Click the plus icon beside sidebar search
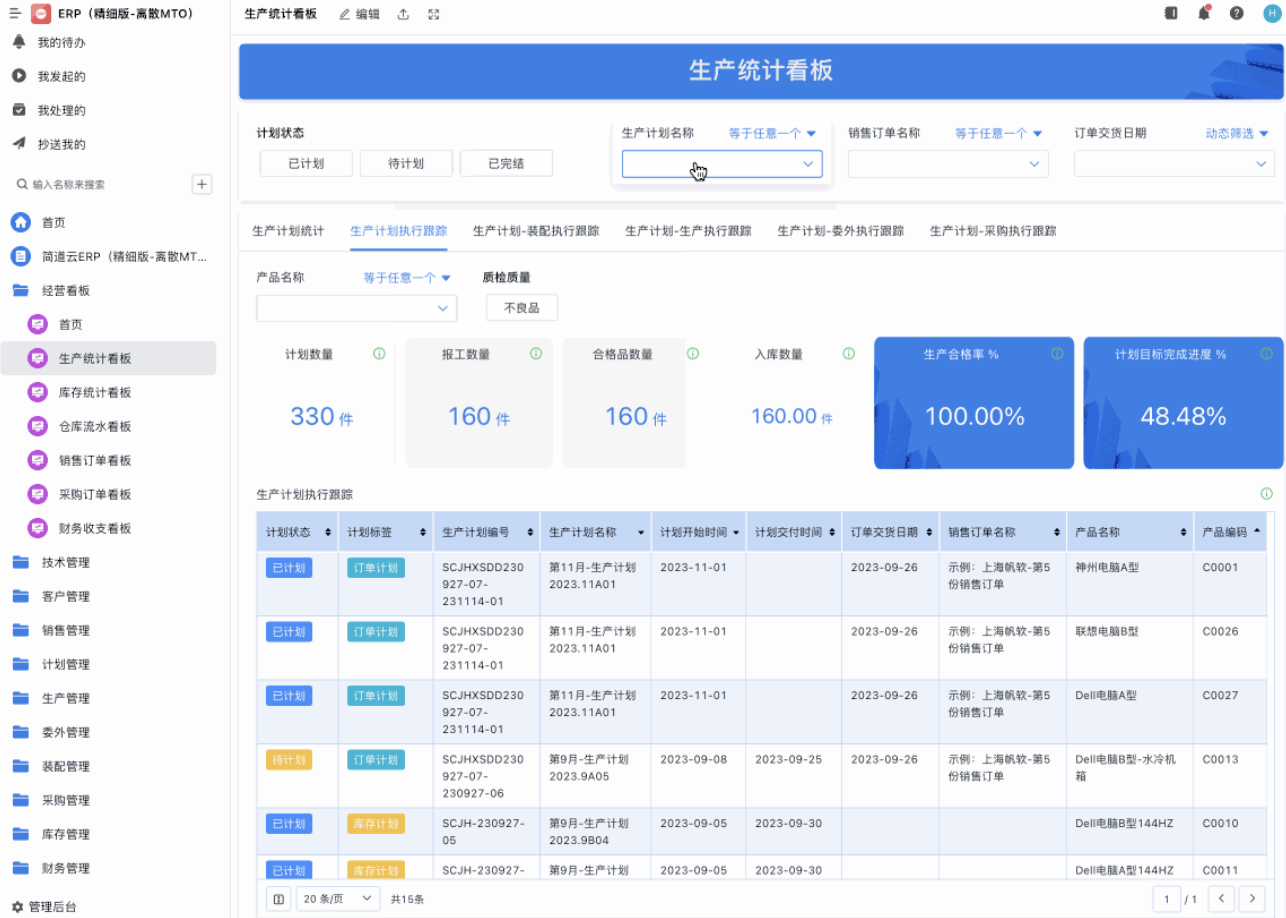The image size is (1286, 918). pyautogui.click(x=202, y=184)
